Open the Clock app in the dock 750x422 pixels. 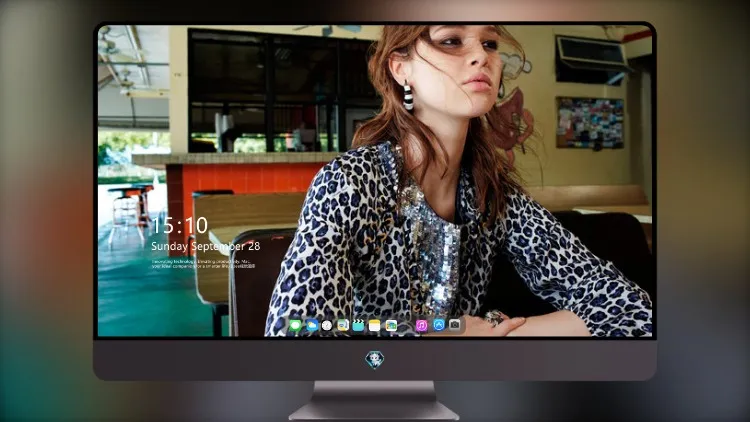point(327,325)
